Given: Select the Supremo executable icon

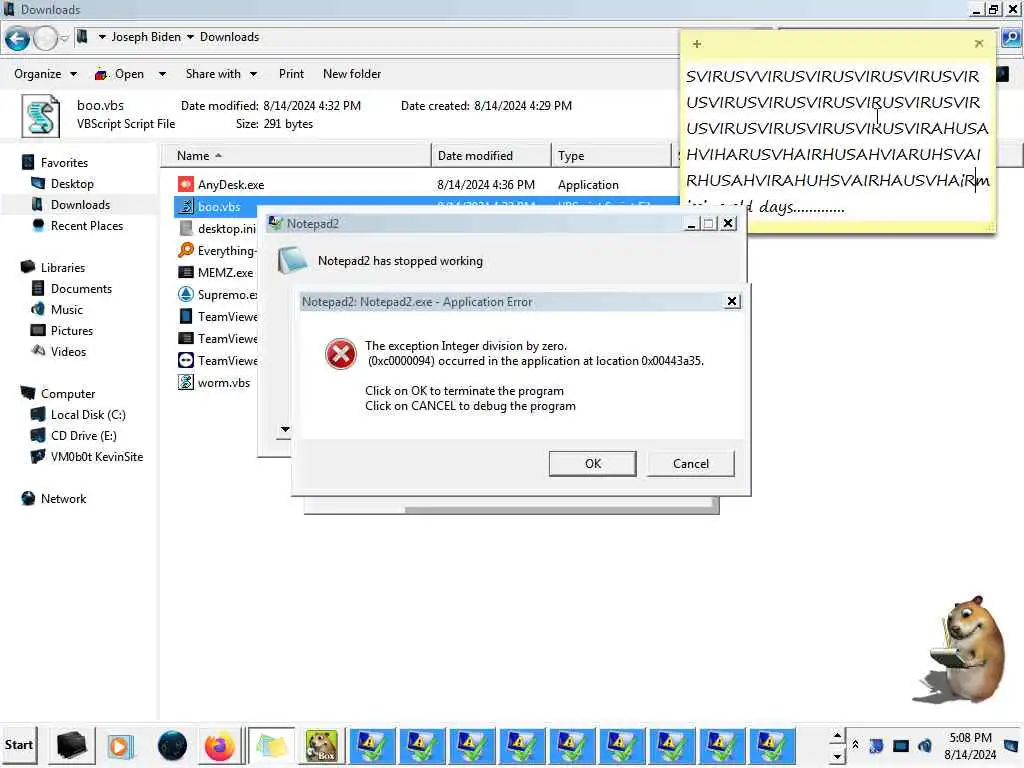Looking at the screenshot, I should coord(186,294).
